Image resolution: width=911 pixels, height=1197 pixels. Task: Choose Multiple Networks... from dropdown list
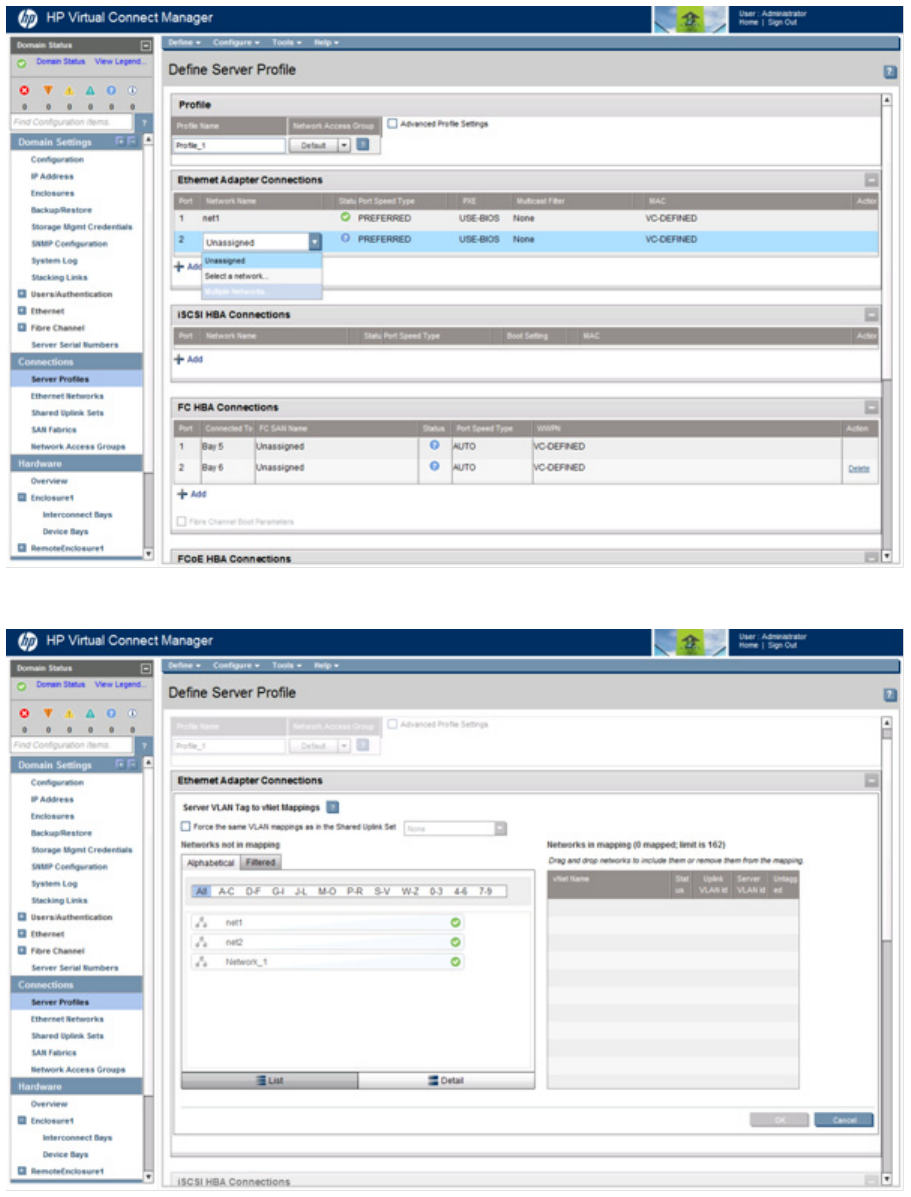pos(261,292)
